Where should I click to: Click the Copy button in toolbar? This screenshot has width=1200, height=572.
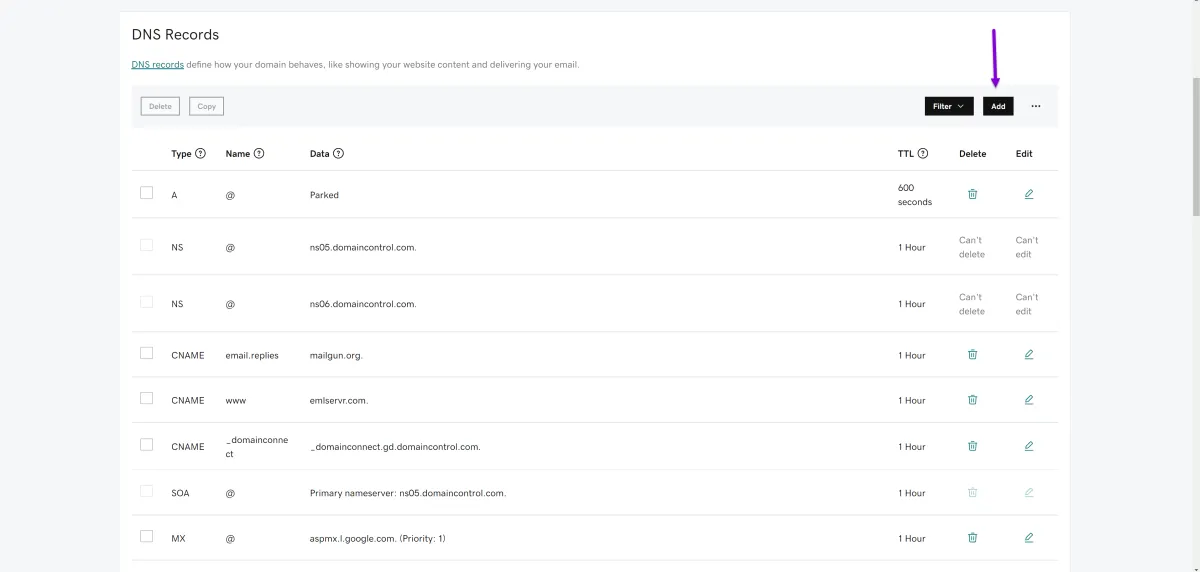click(x=206, y=106)
